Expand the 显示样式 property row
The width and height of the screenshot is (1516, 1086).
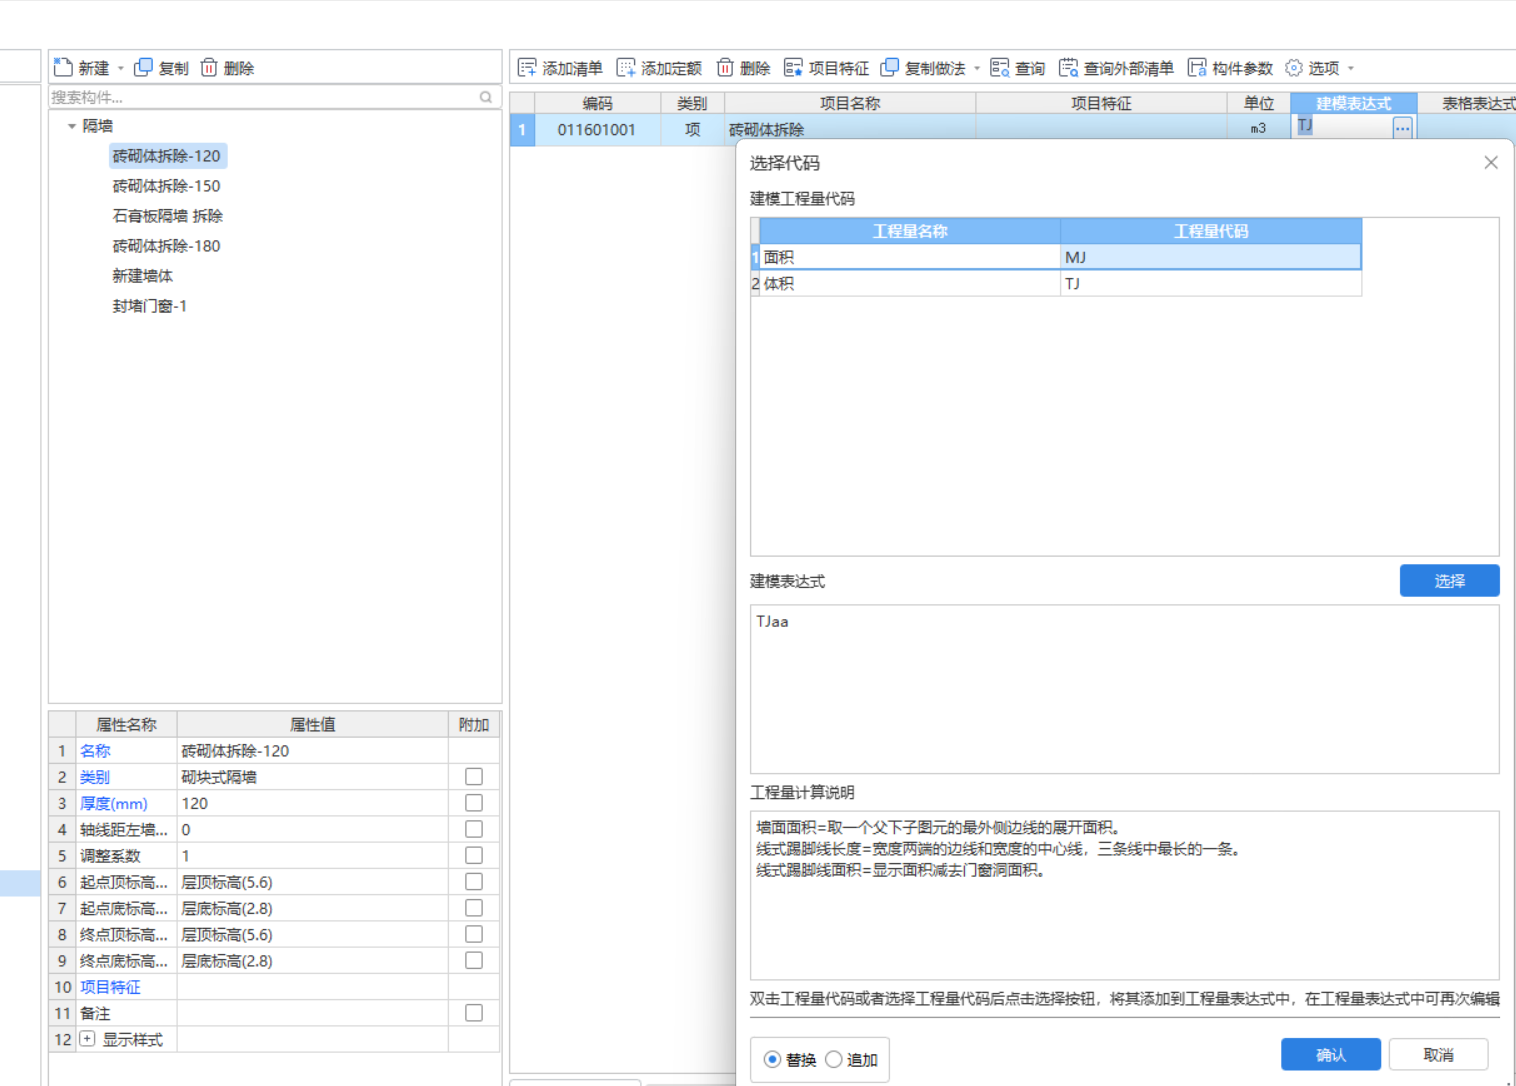tap(88, 1039)
